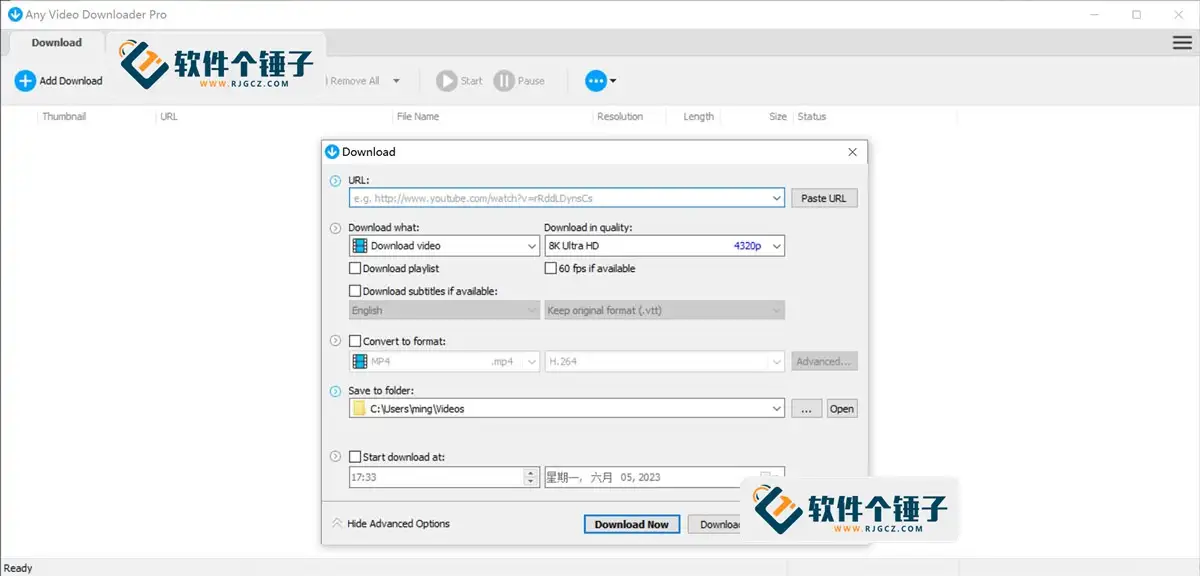
Task: Close the Download dialog with the X
Action: (852, 152)
